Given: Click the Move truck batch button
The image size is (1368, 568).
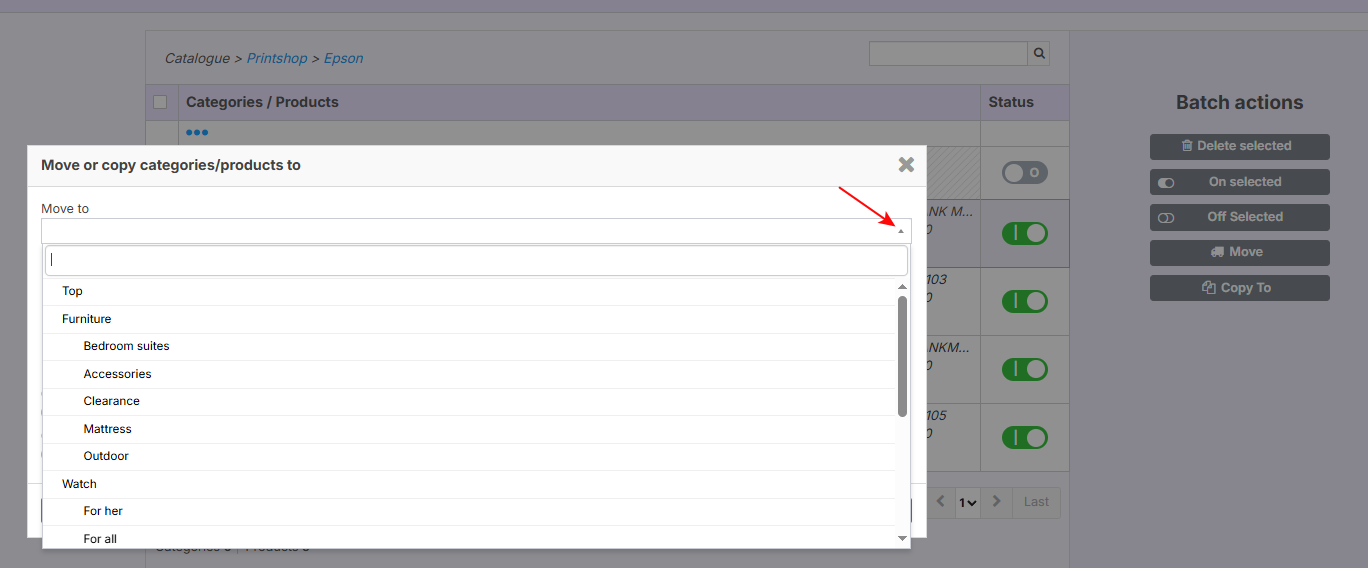Looking at the screenshot, I should point(1239,252).
